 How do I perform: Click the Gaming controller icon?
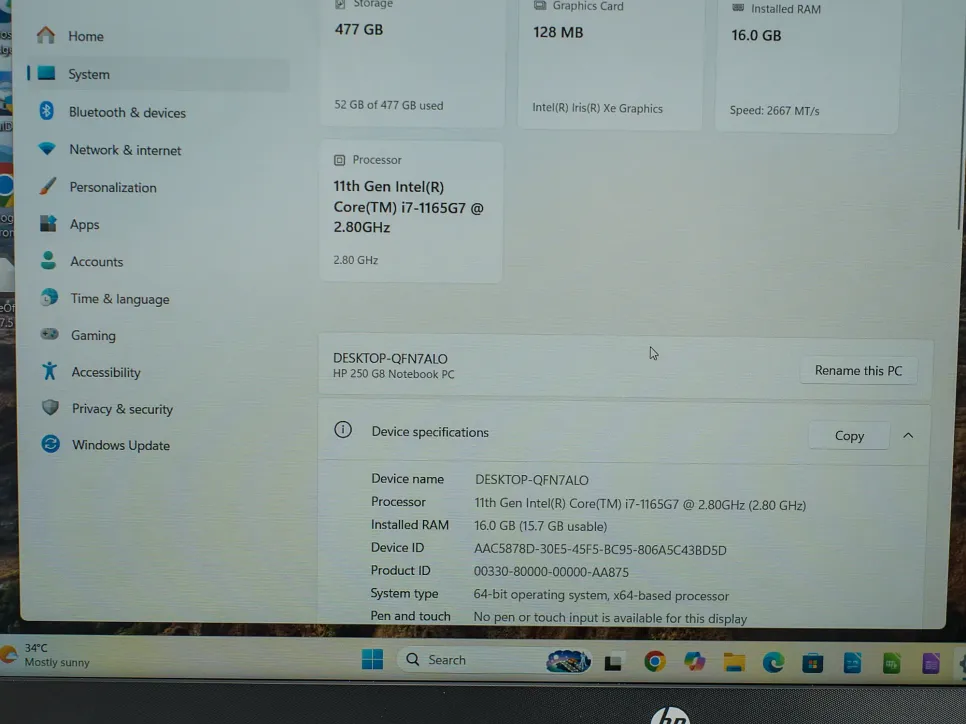[x=50, y=334]
